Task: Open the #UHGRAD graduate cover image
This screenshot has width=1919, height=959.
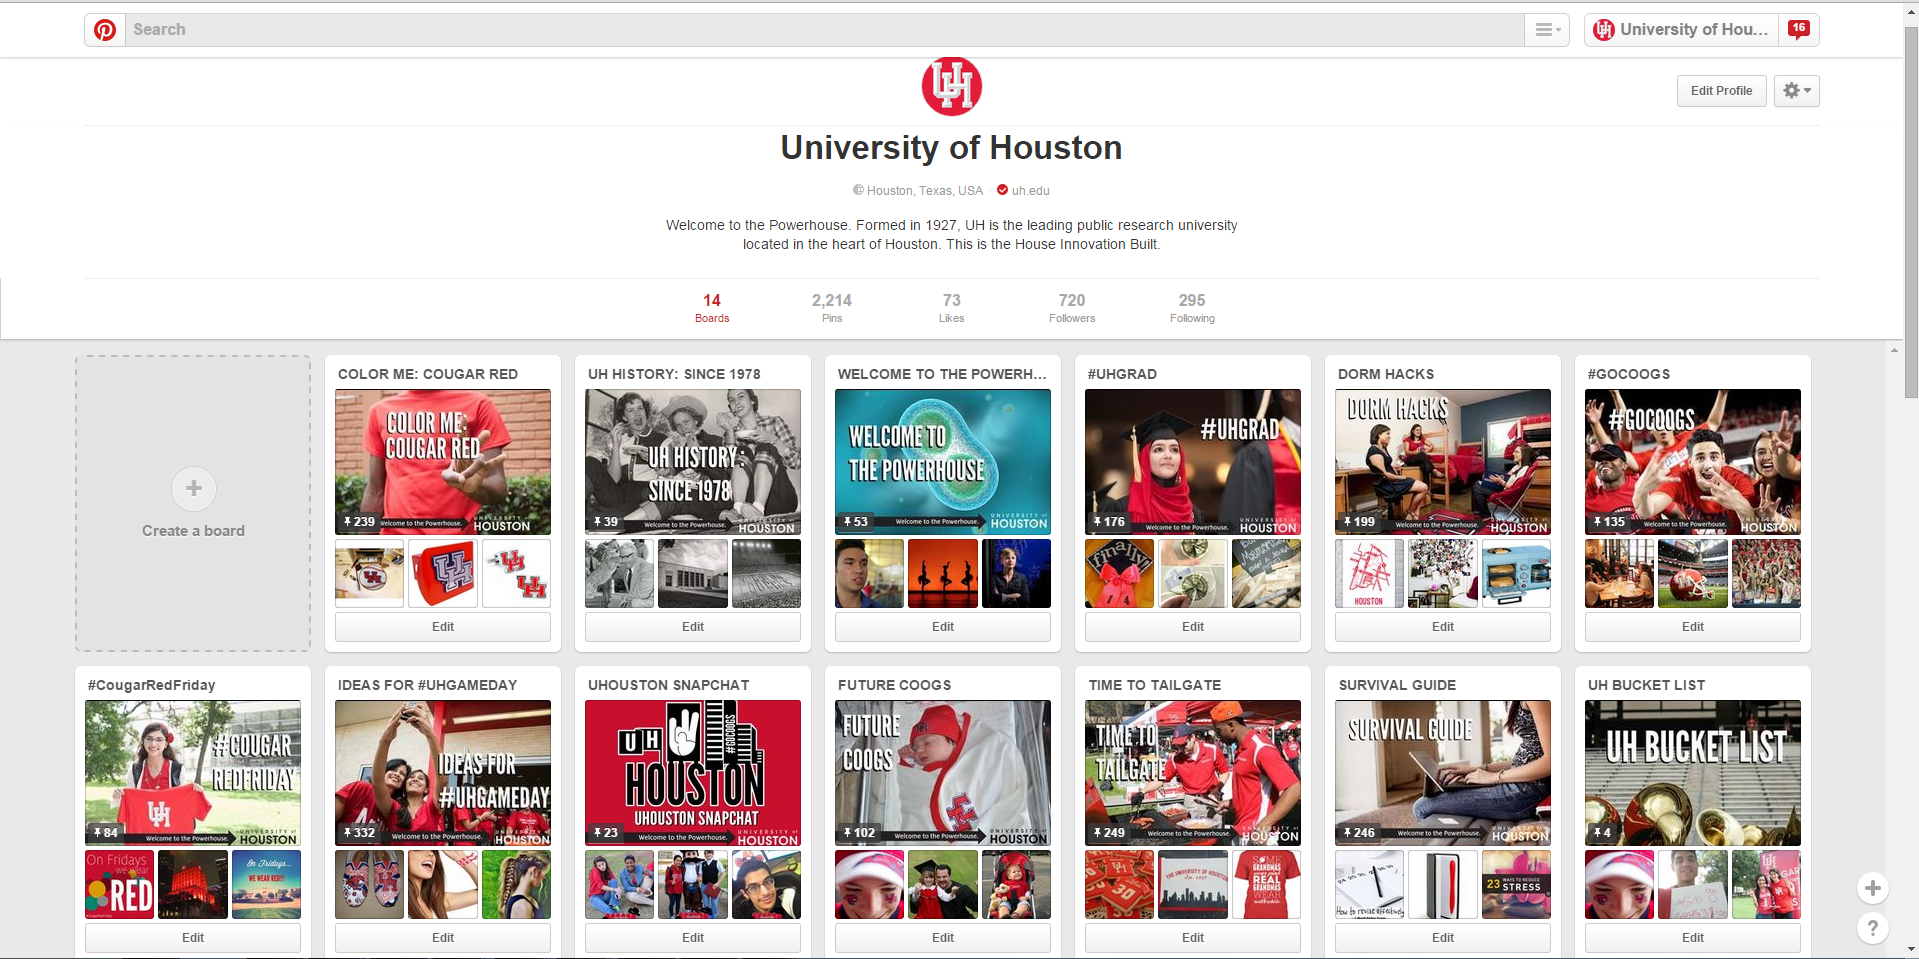Action: 1193,462
